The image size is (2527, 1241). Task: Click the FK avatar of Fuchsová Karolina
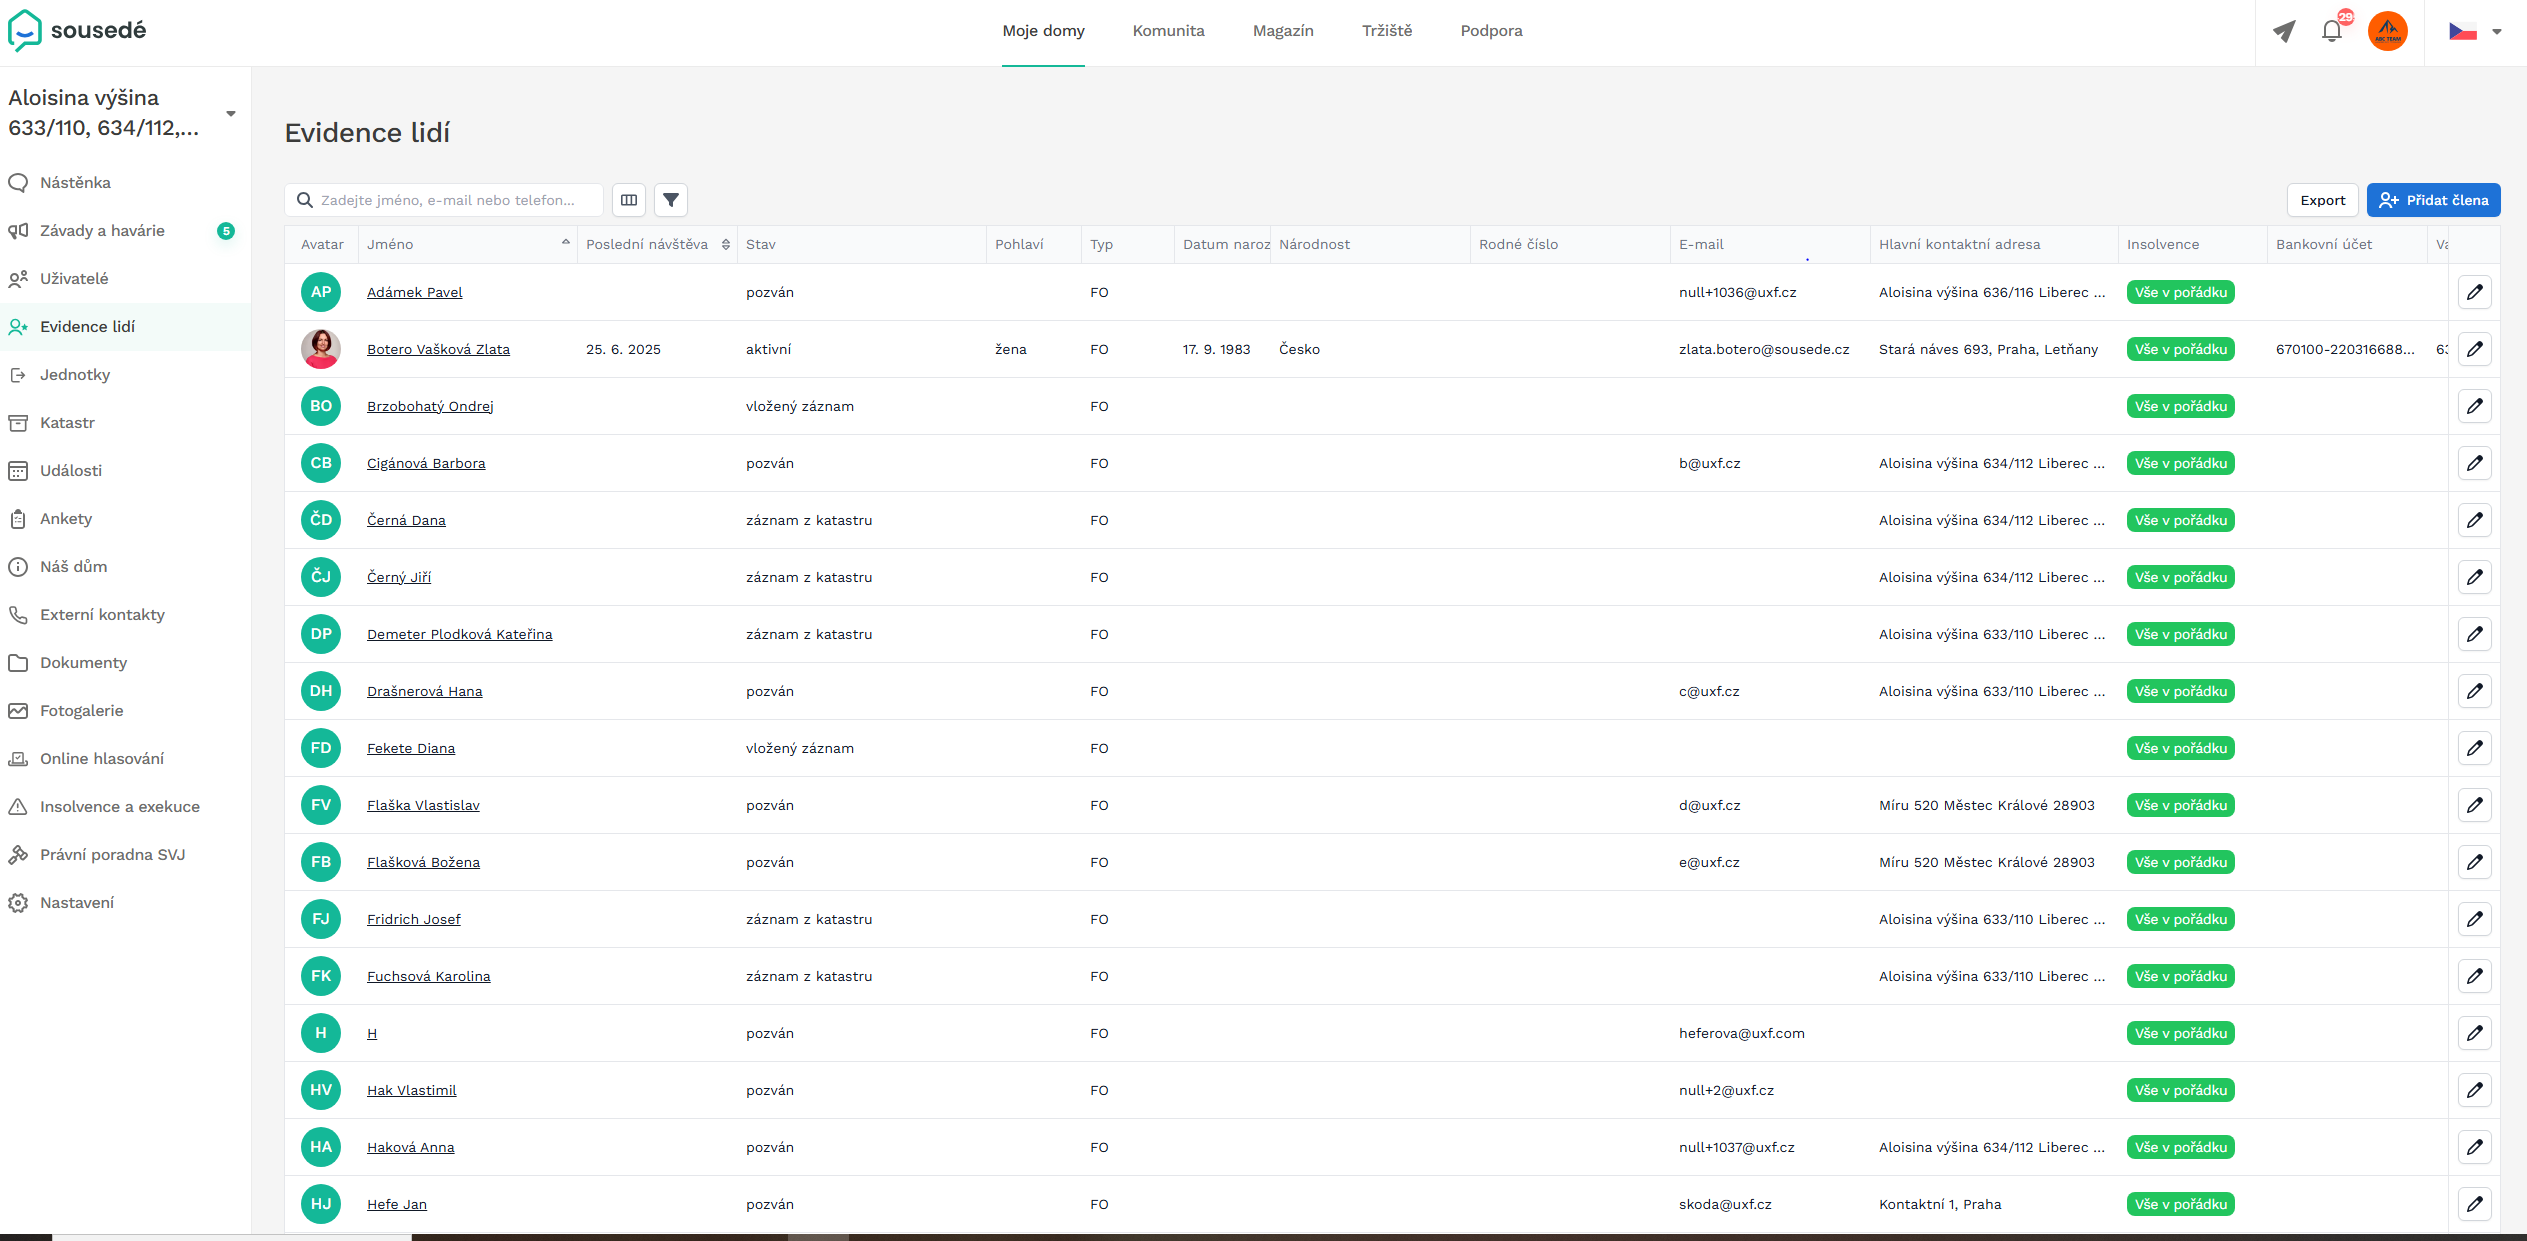pos(321,976)
